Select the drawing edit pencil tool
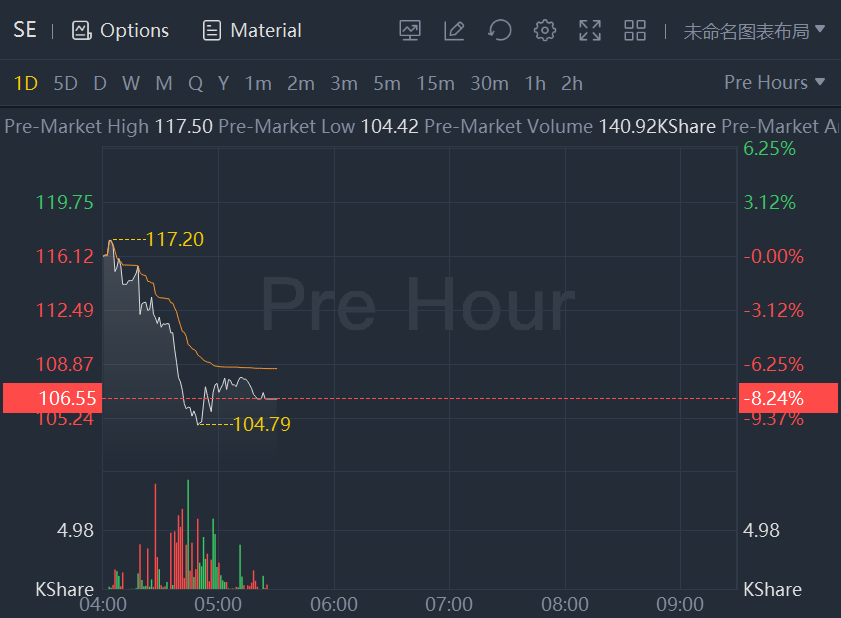 (x=454, y=30)
